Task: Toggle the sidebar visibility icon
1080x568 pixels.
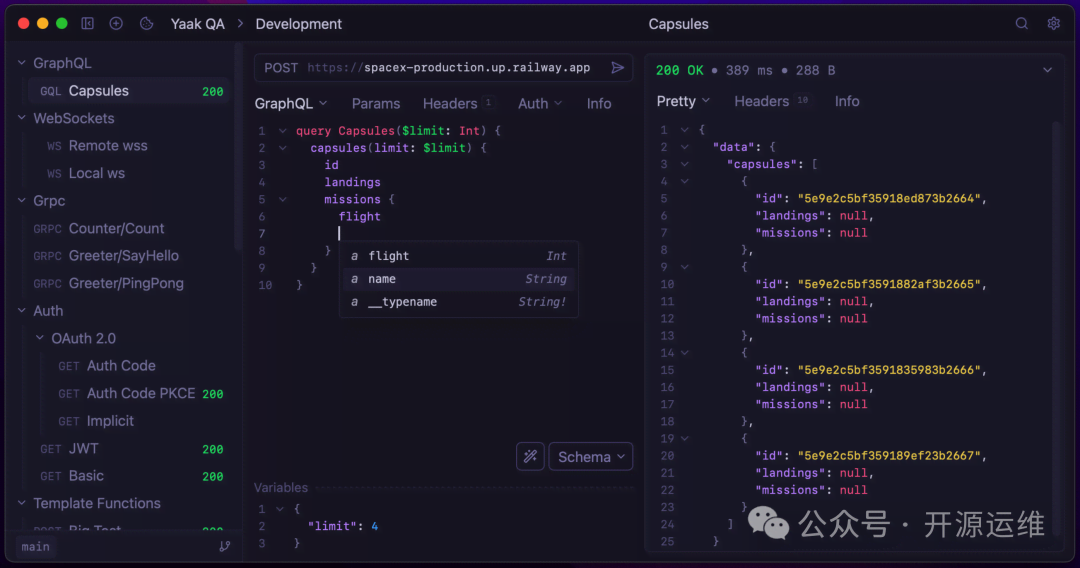Action: (x=88, y=23)
